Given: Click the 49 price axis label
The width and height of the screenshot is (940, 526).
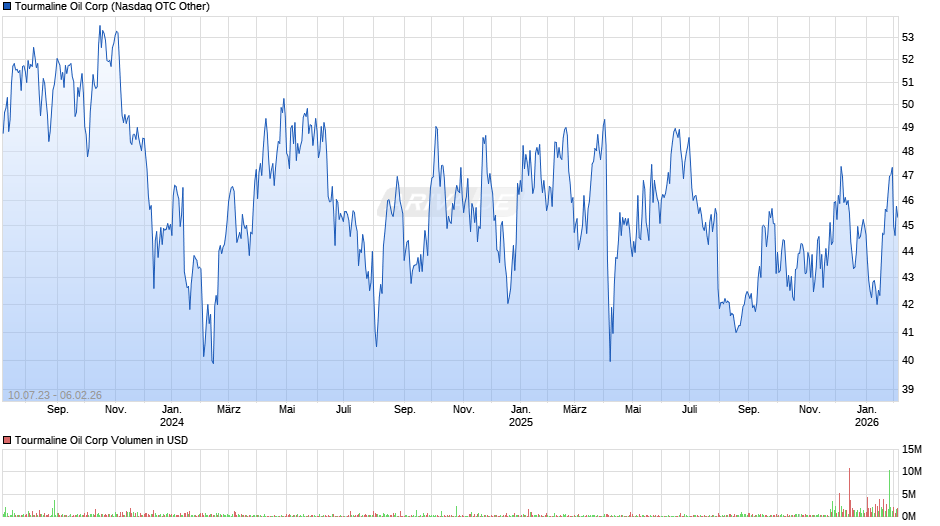Looking at the screenshot, I should pos(908,127).
